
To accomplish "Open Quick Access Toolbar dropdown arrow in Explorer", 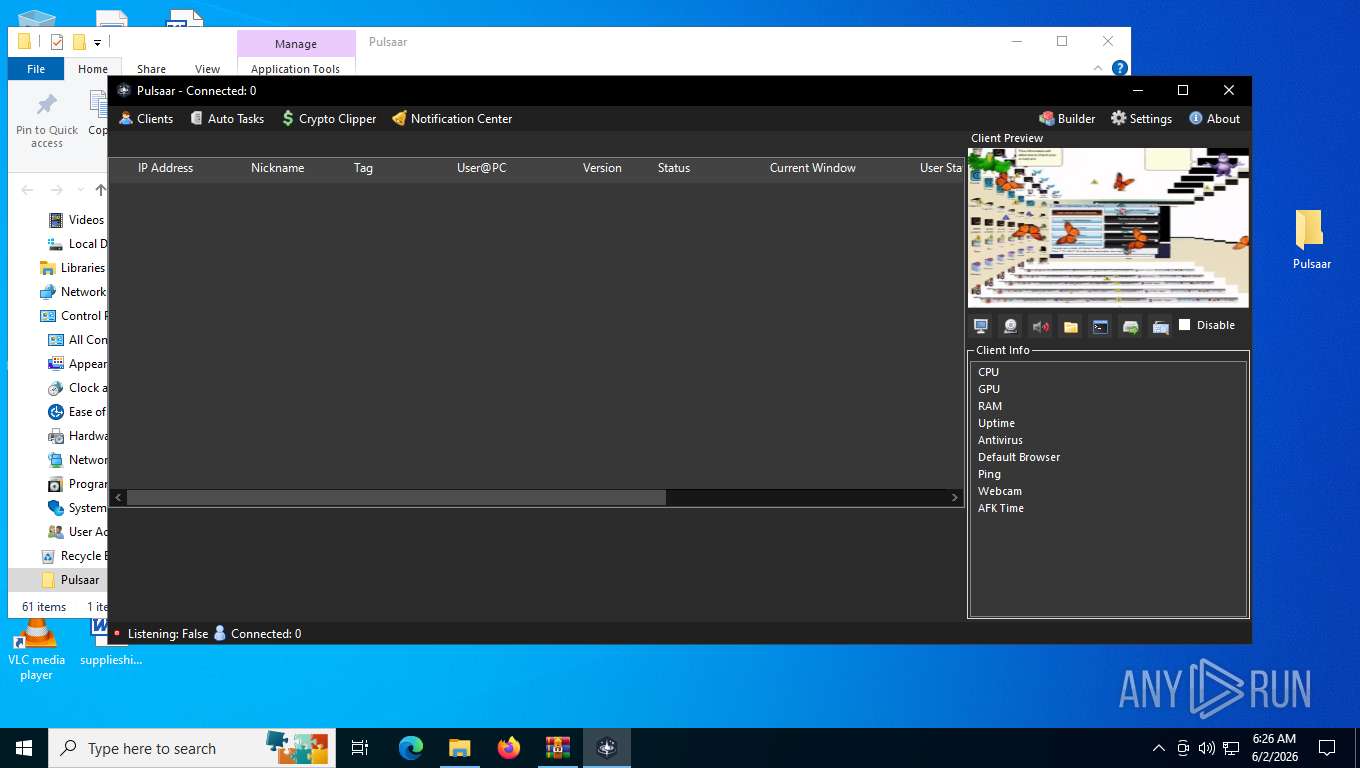I will point(97,42).
